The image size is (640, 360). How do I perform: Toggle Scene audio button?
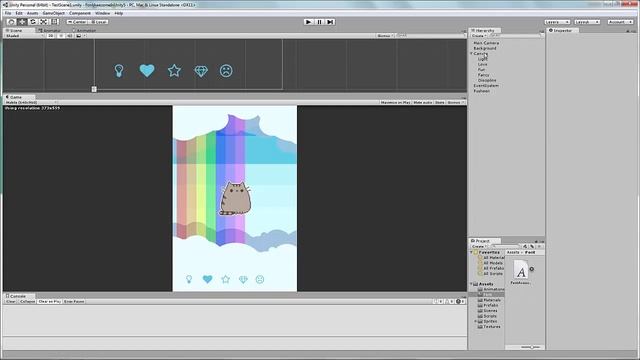[x=69, y=36]
